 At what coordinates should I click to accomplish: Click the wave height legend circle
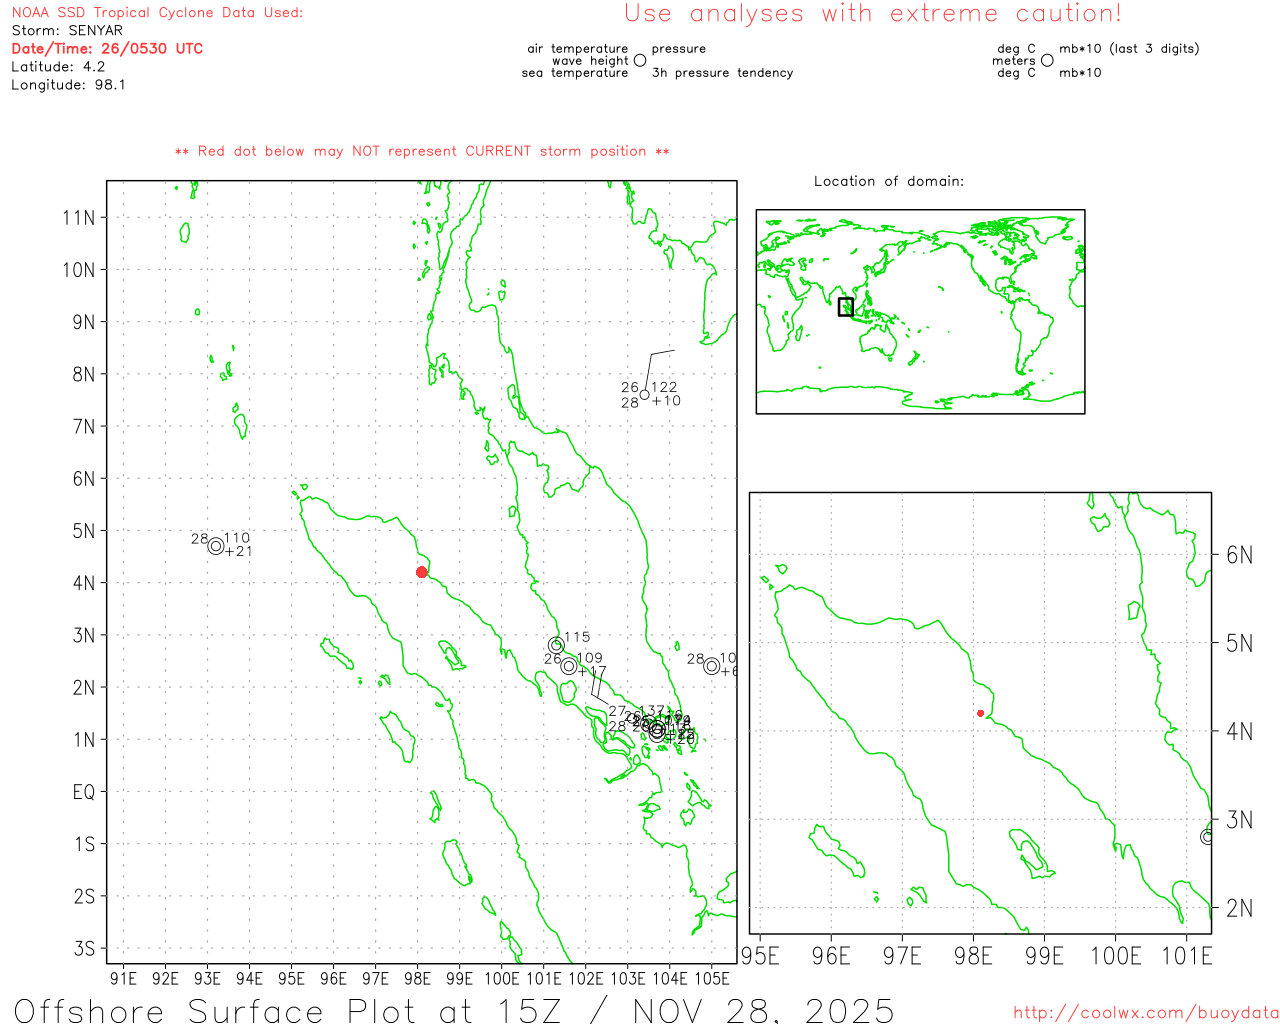pos(640,60)
